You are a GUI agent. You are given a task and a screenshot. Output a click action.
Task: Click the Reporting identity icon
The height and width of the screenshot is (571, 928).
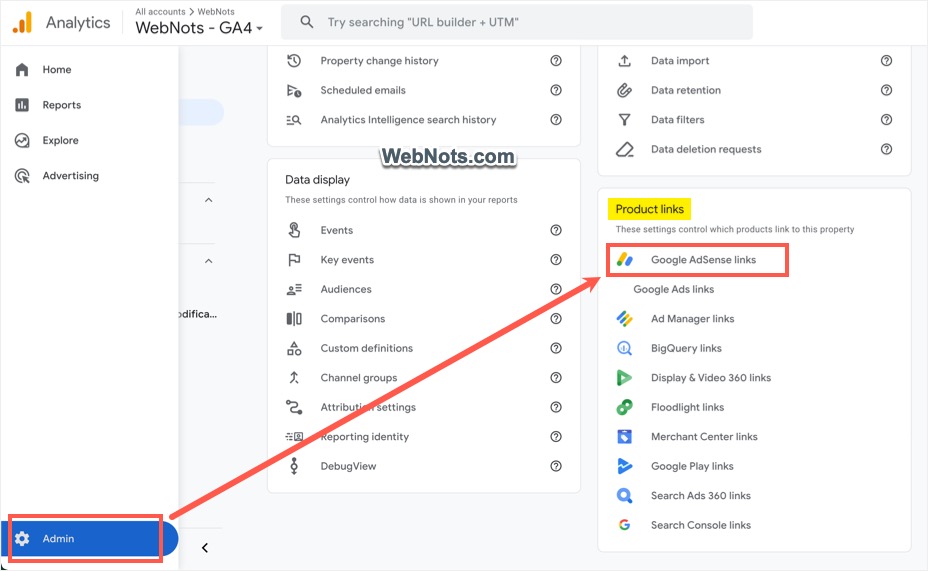tap(294, 437)
